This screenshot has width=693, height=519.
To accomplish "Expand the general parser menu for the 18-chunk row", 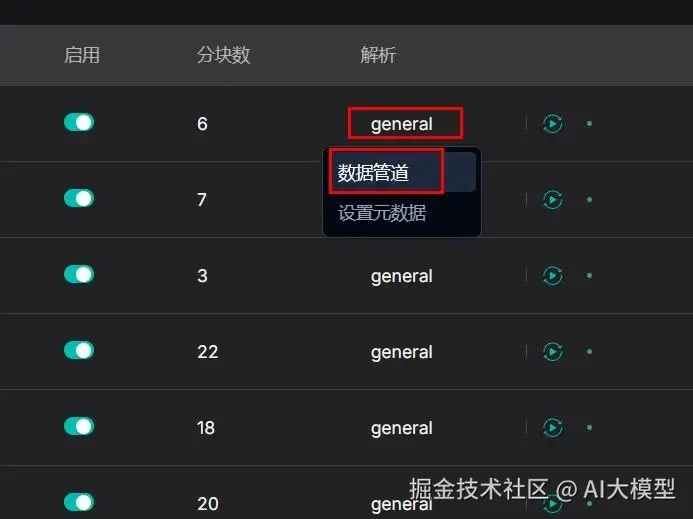I will (x=401, y=428).
